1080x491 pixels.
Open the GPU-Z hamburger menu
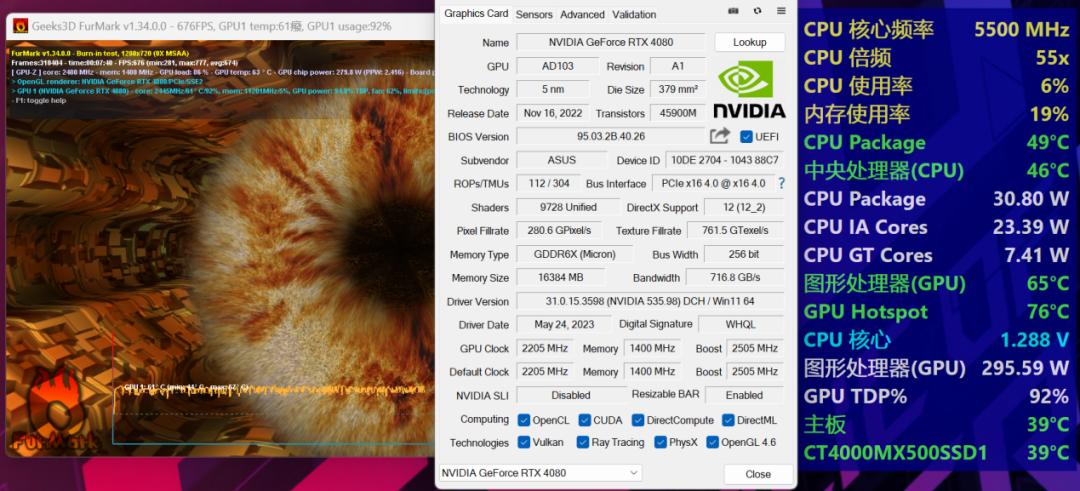[781, 11]
